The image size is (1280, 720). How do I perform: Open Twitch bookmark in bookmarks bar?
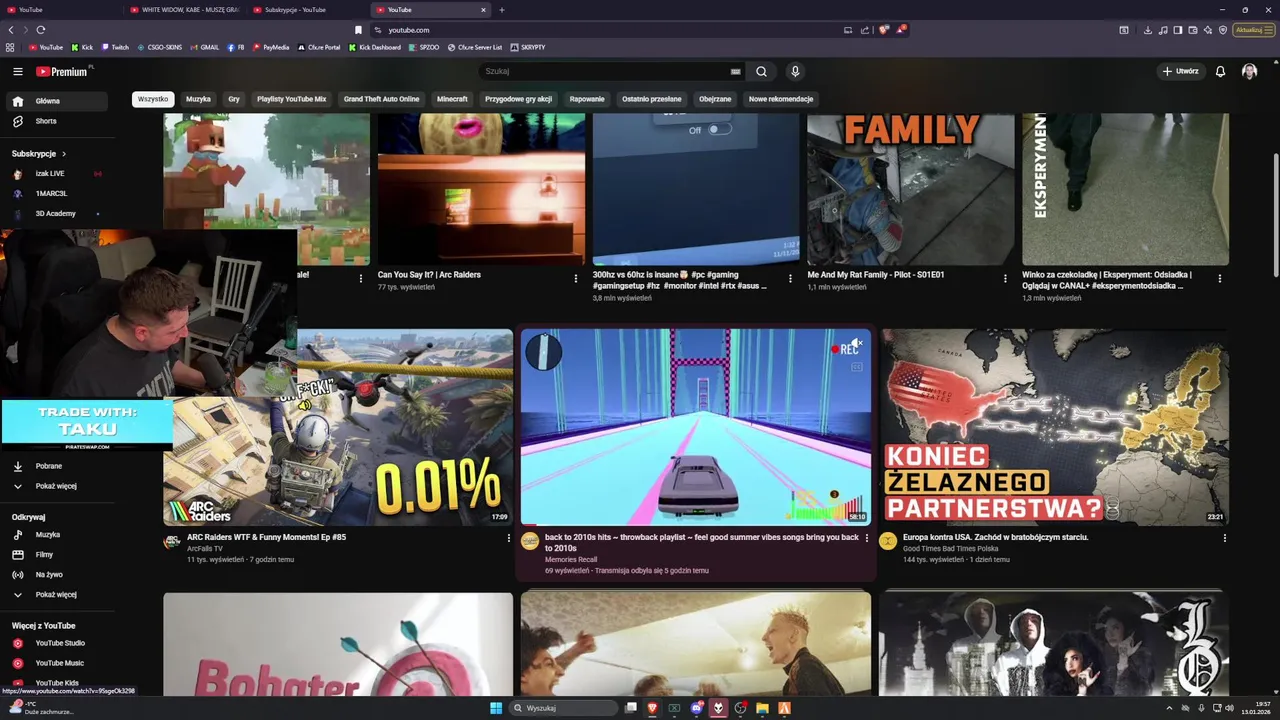115,47
